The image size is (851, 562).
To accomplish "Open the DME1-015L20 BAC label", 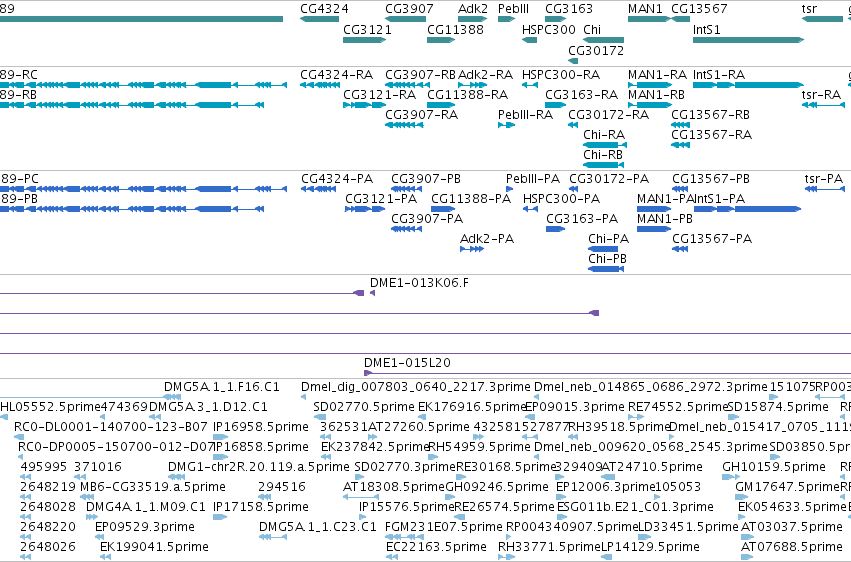I will pos(408,363).
